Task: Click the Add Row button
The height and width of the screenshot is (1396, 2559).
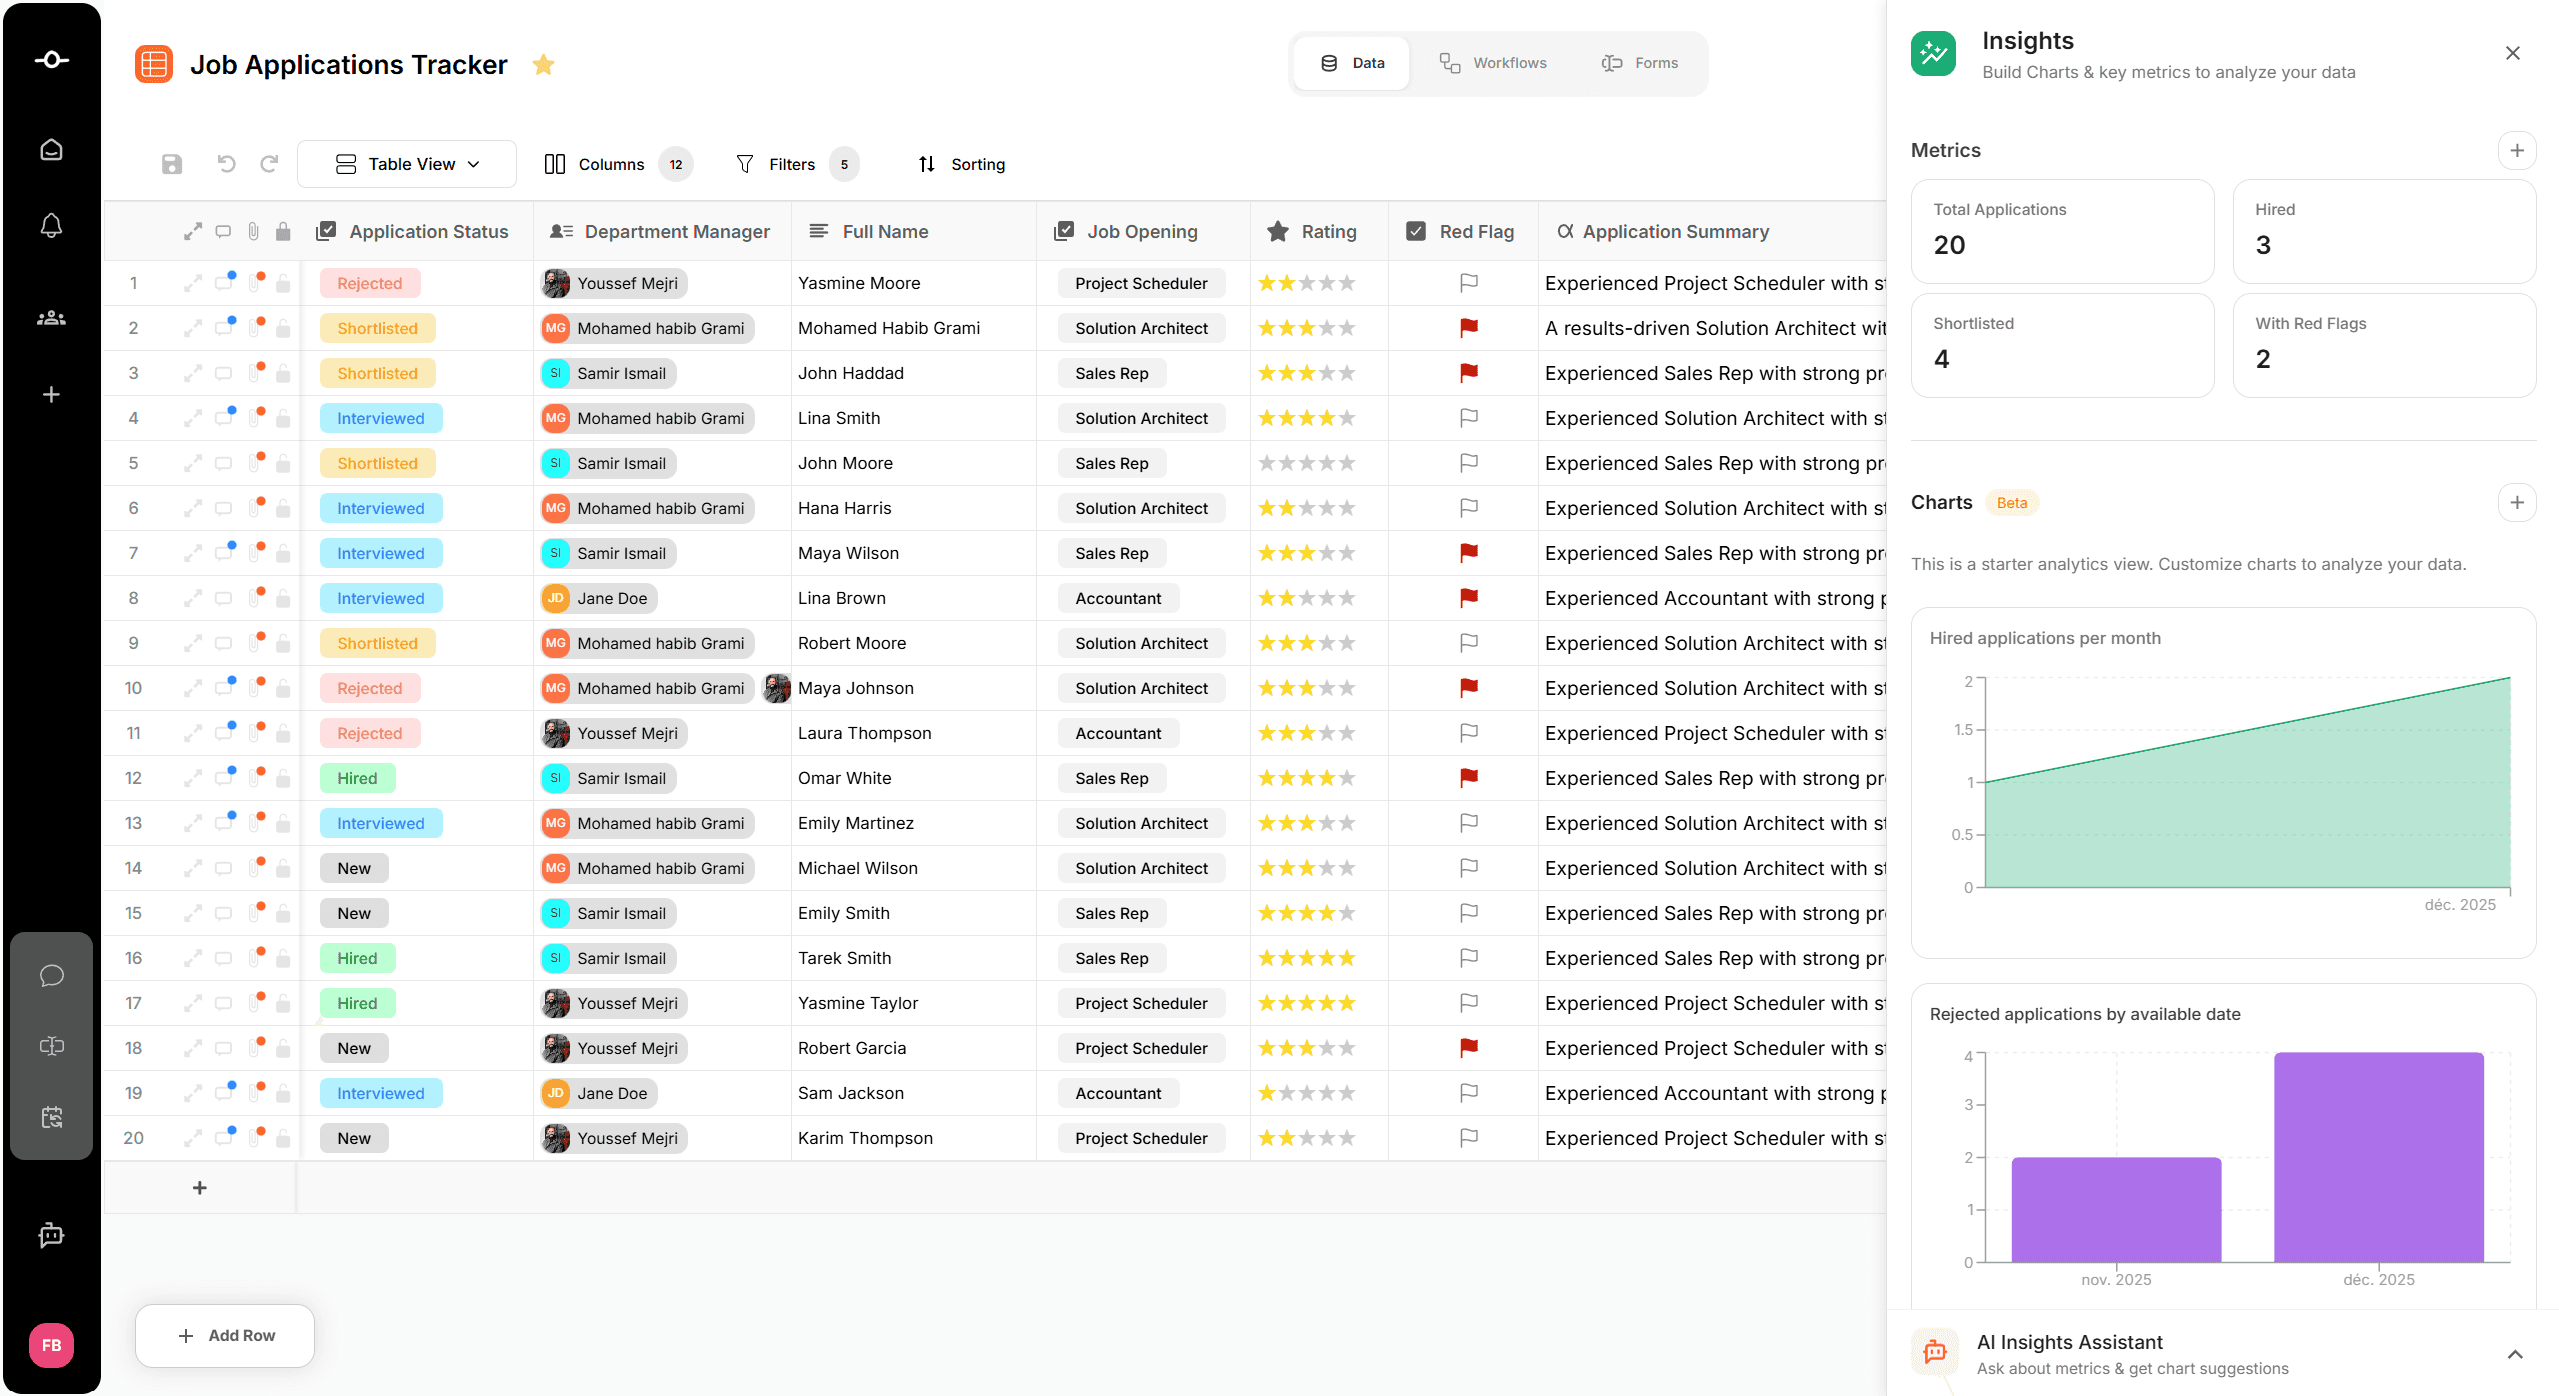Action: point(225,1336)
